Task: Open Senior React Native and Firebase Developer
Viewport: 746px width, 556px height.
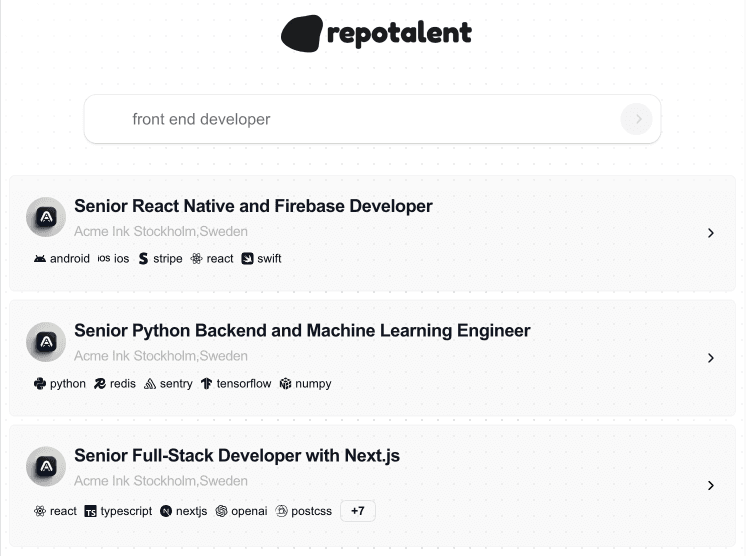Action: (253, 206)
